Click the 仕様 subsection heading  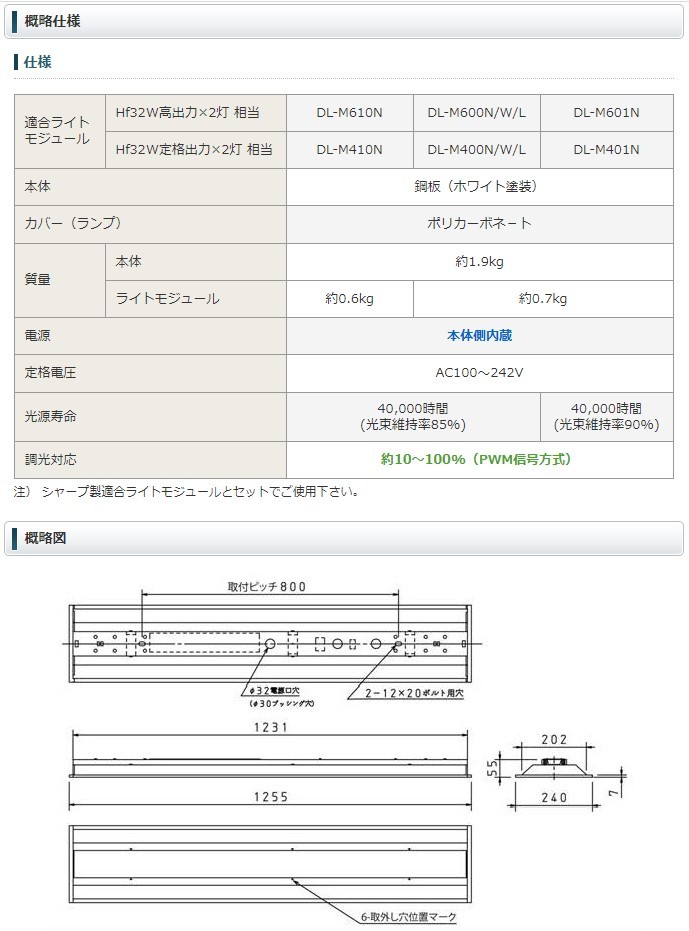37,62
